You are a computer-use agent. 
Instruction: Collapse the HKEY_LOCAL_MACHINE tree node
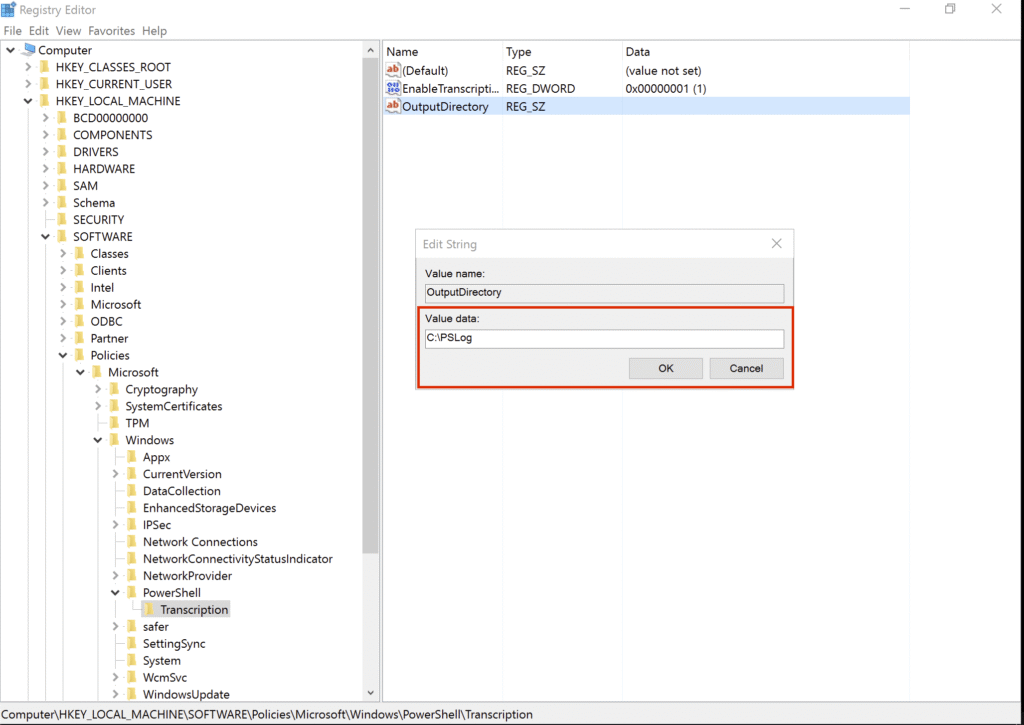click(x=28, y=101)
